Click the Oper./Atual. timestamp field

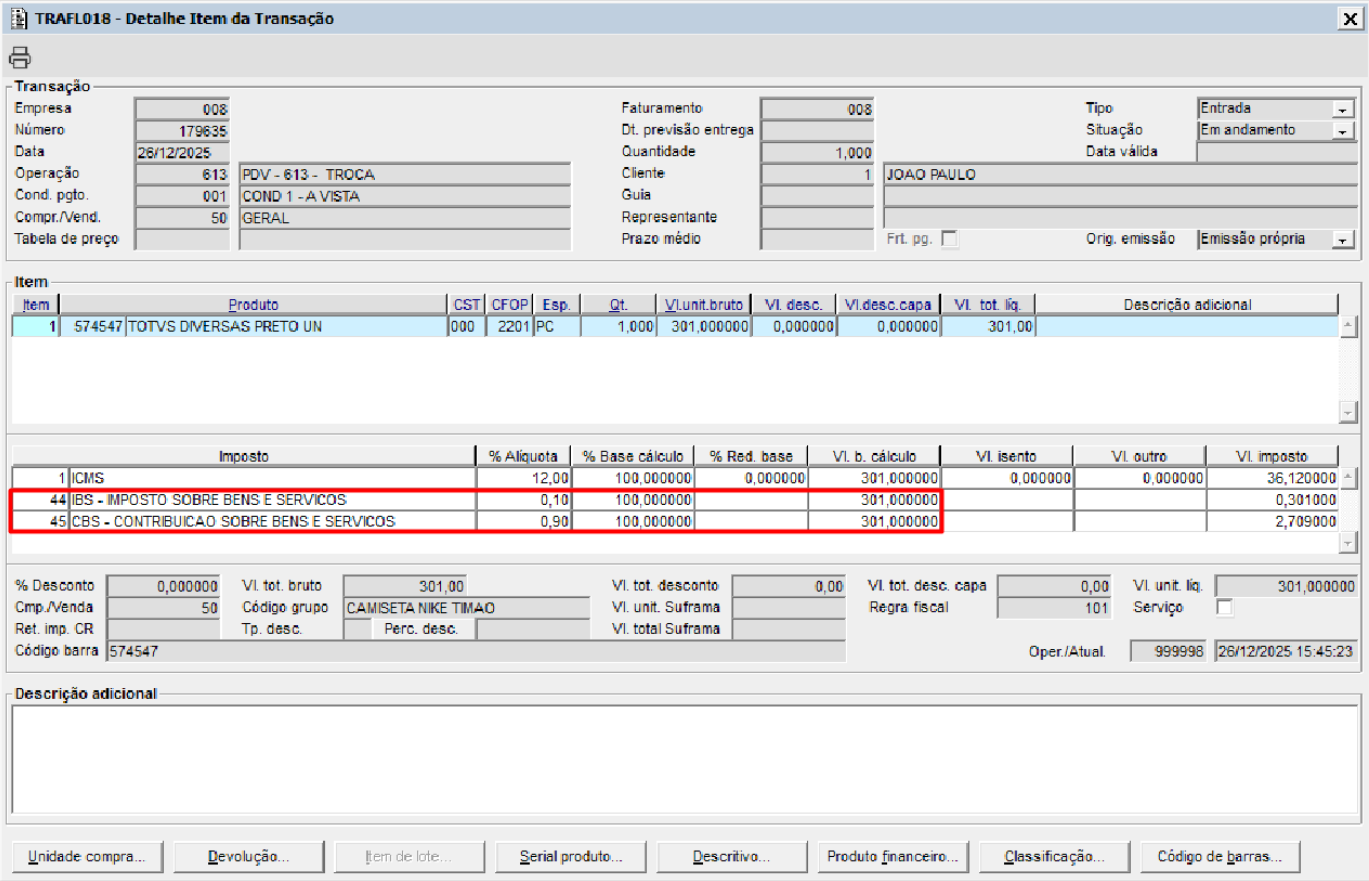pos(1286,652)
